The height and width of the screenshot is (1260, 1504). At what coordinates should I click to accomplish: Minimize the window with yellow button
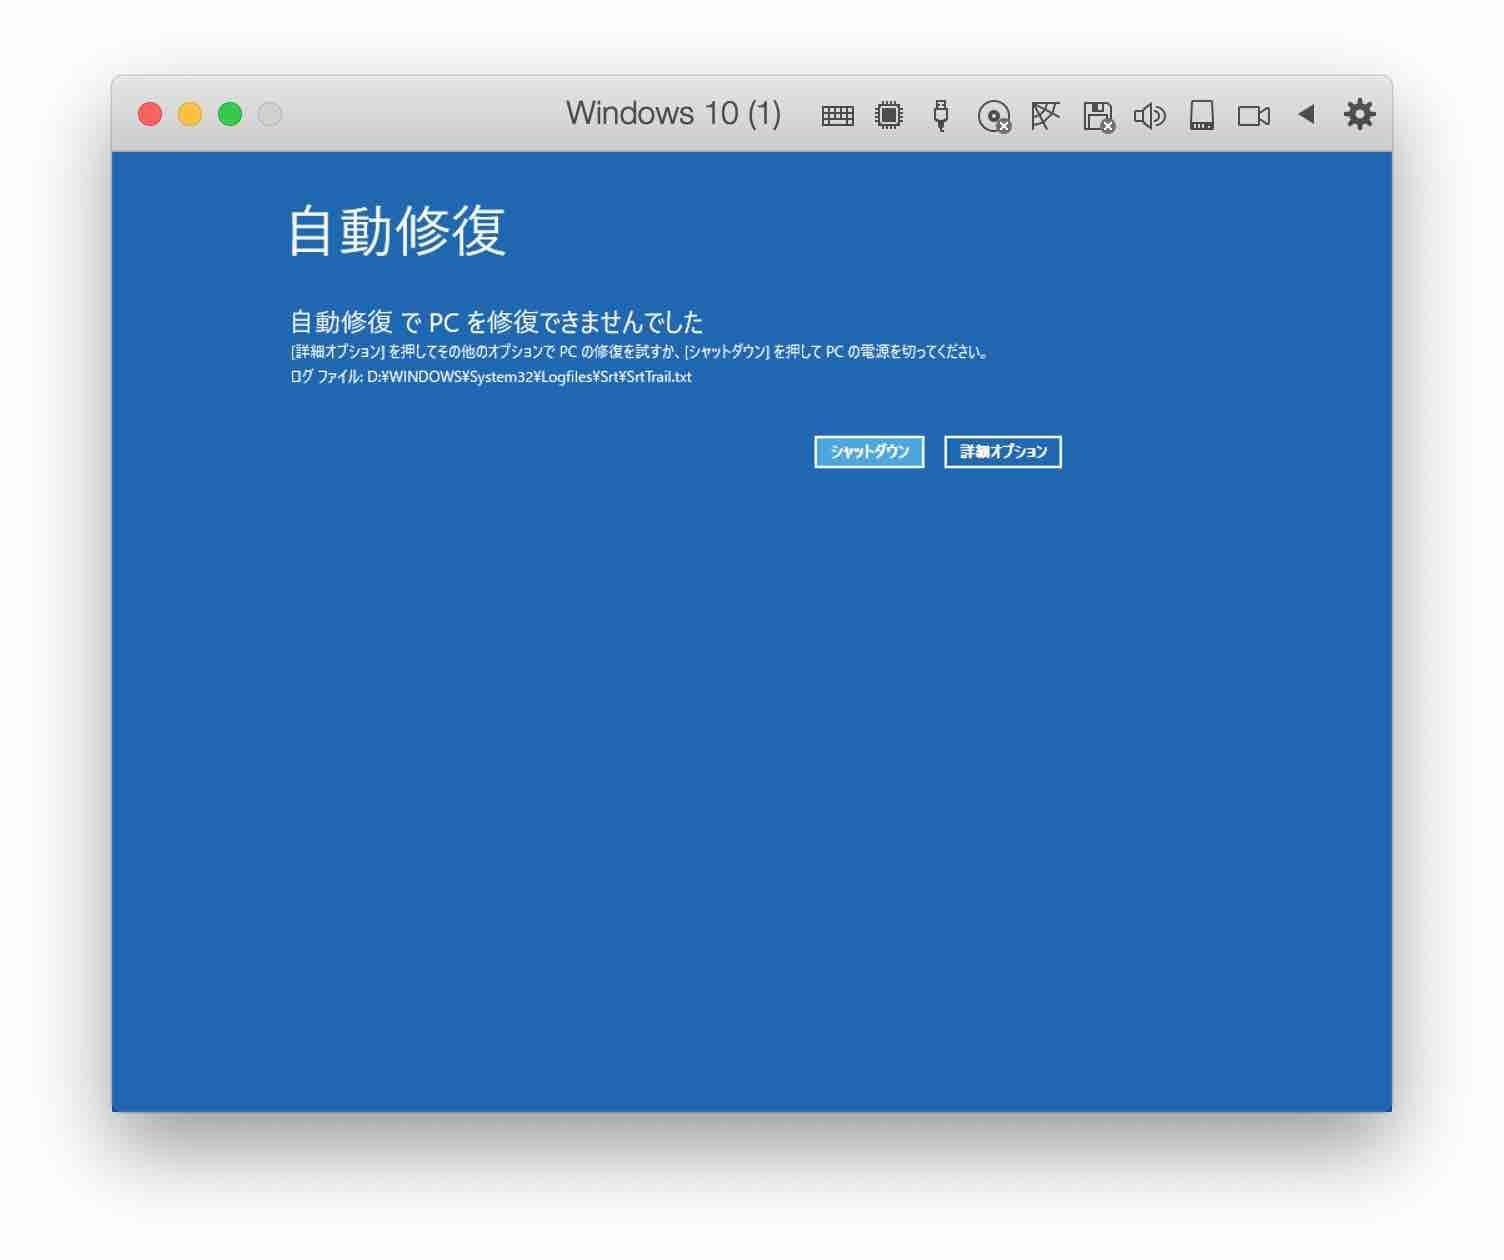click(190, 114)
